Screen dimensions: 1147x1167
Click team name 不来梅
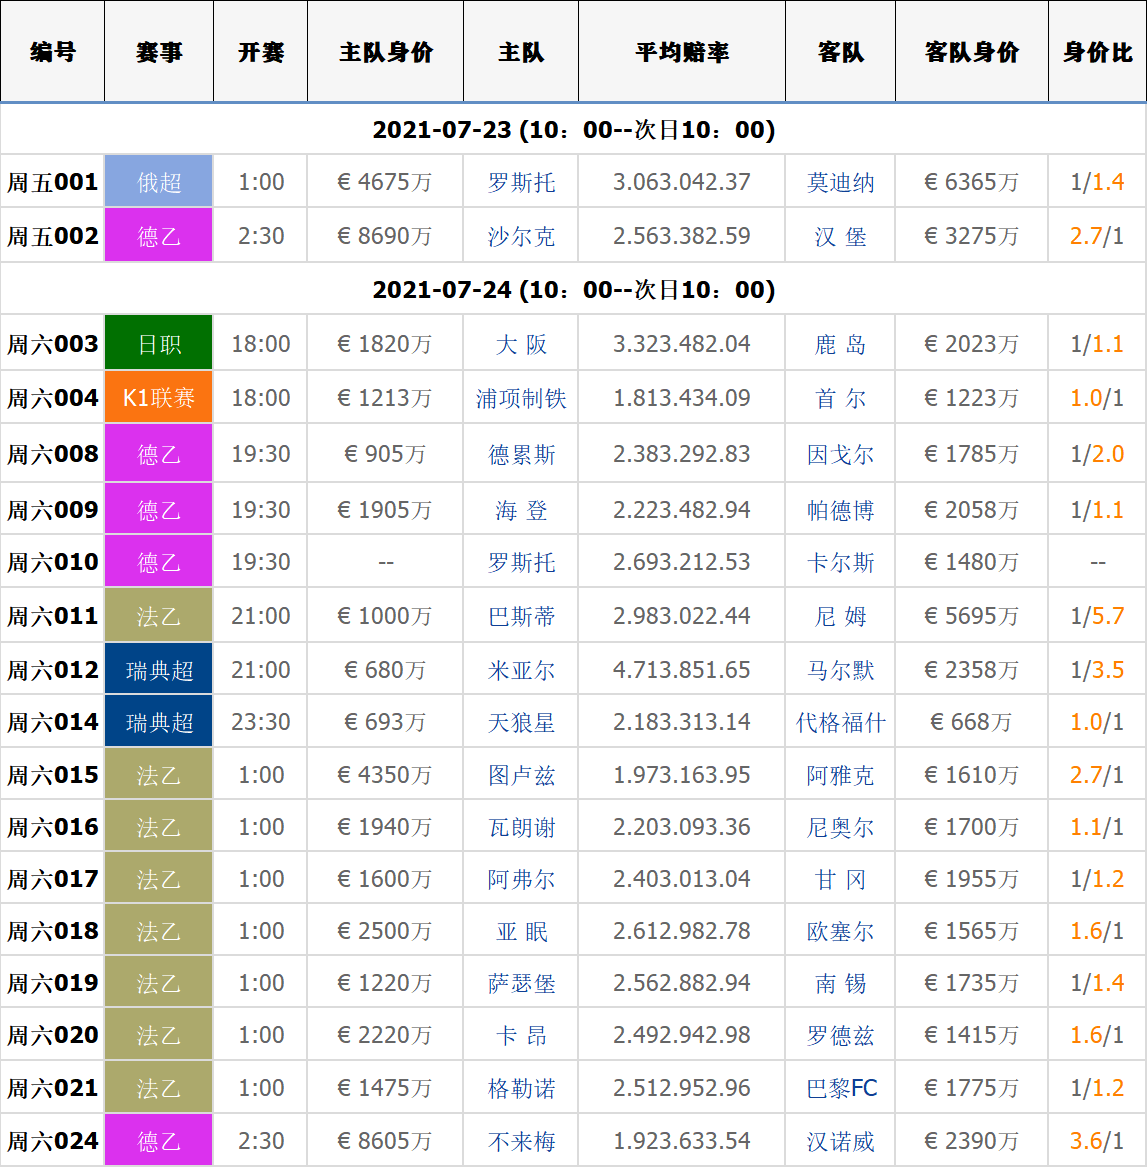[521, 1142]
